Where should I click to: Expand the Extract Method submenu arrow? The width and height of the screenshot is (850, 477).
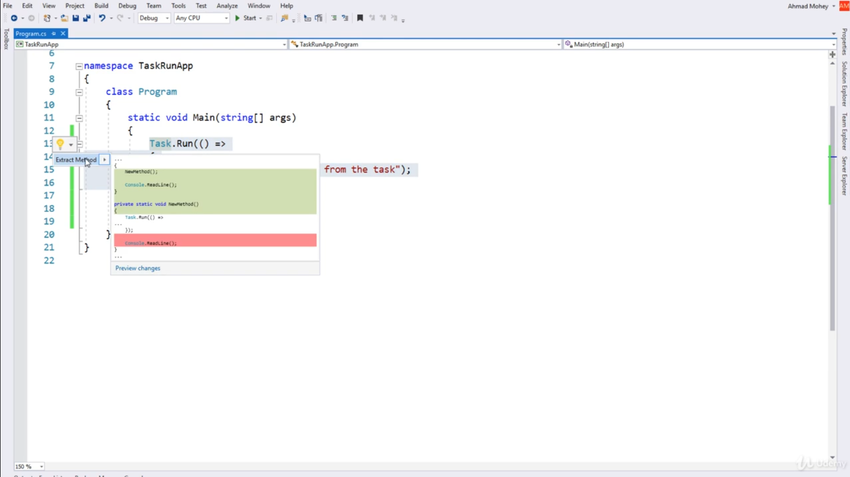(105, 159)
